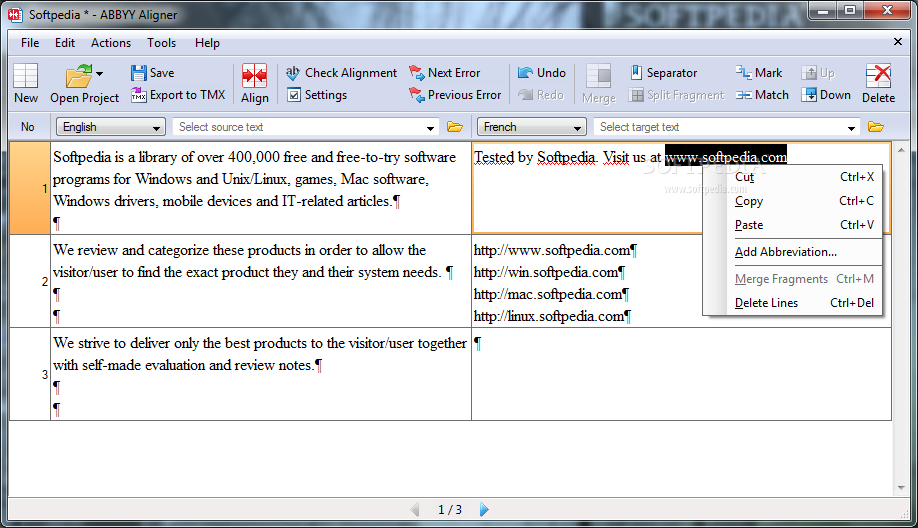Save the current alignment project
Viewport: 918px width, 528px height.
pos(152,73)
